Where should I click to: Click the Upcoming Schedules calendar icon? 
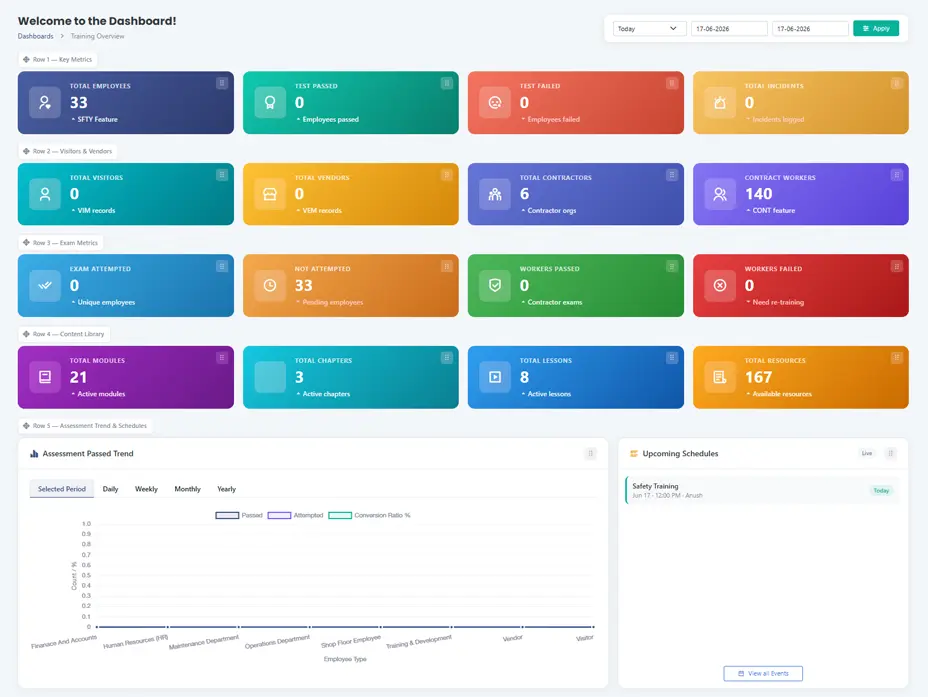tap(634, 454)
